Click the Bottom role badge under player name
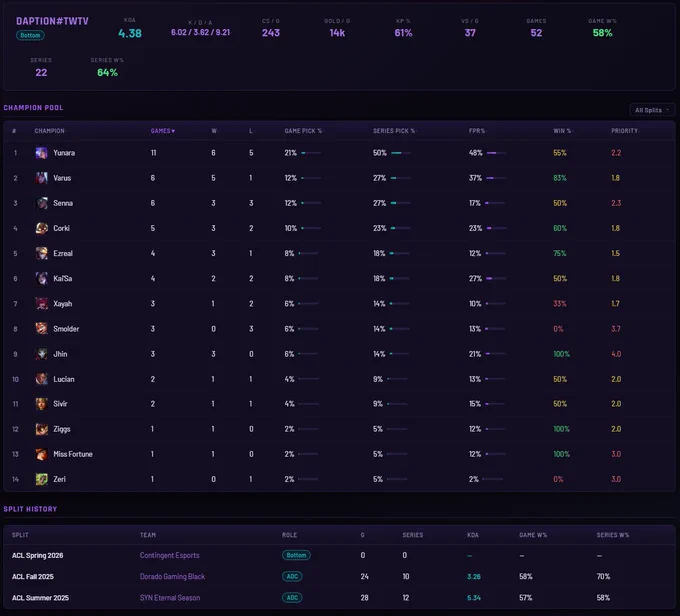 30,36
